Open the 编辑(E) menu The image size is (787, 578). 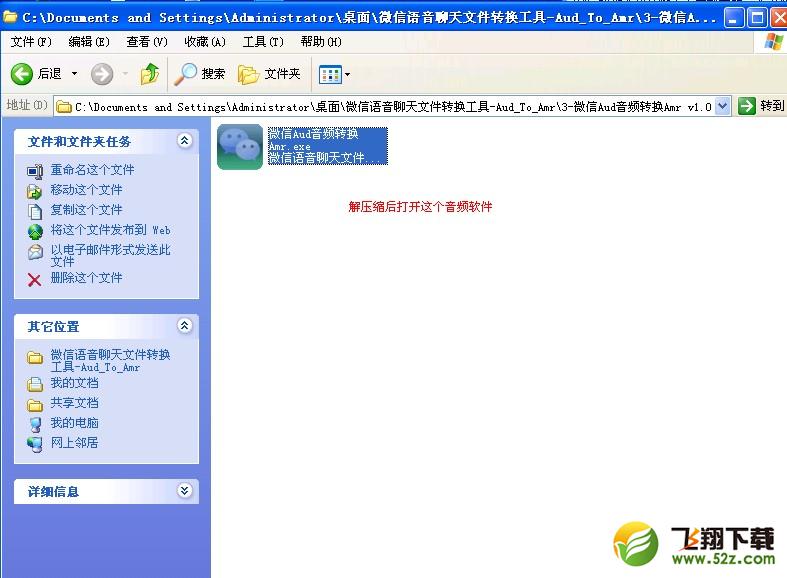tap(89, 42)
